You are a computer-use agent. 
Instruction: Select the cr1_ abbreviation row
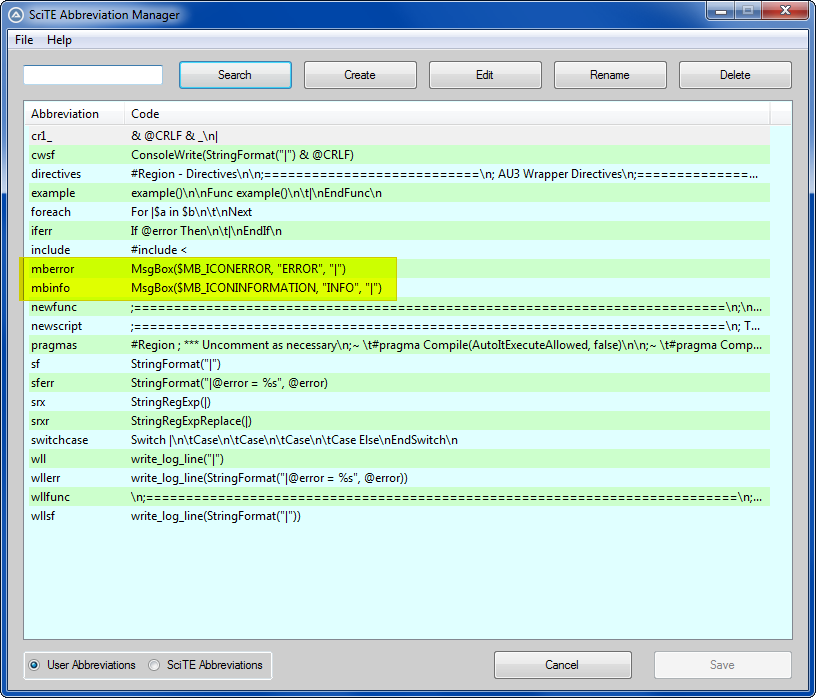pyautogui.click(x=397, y=136)
